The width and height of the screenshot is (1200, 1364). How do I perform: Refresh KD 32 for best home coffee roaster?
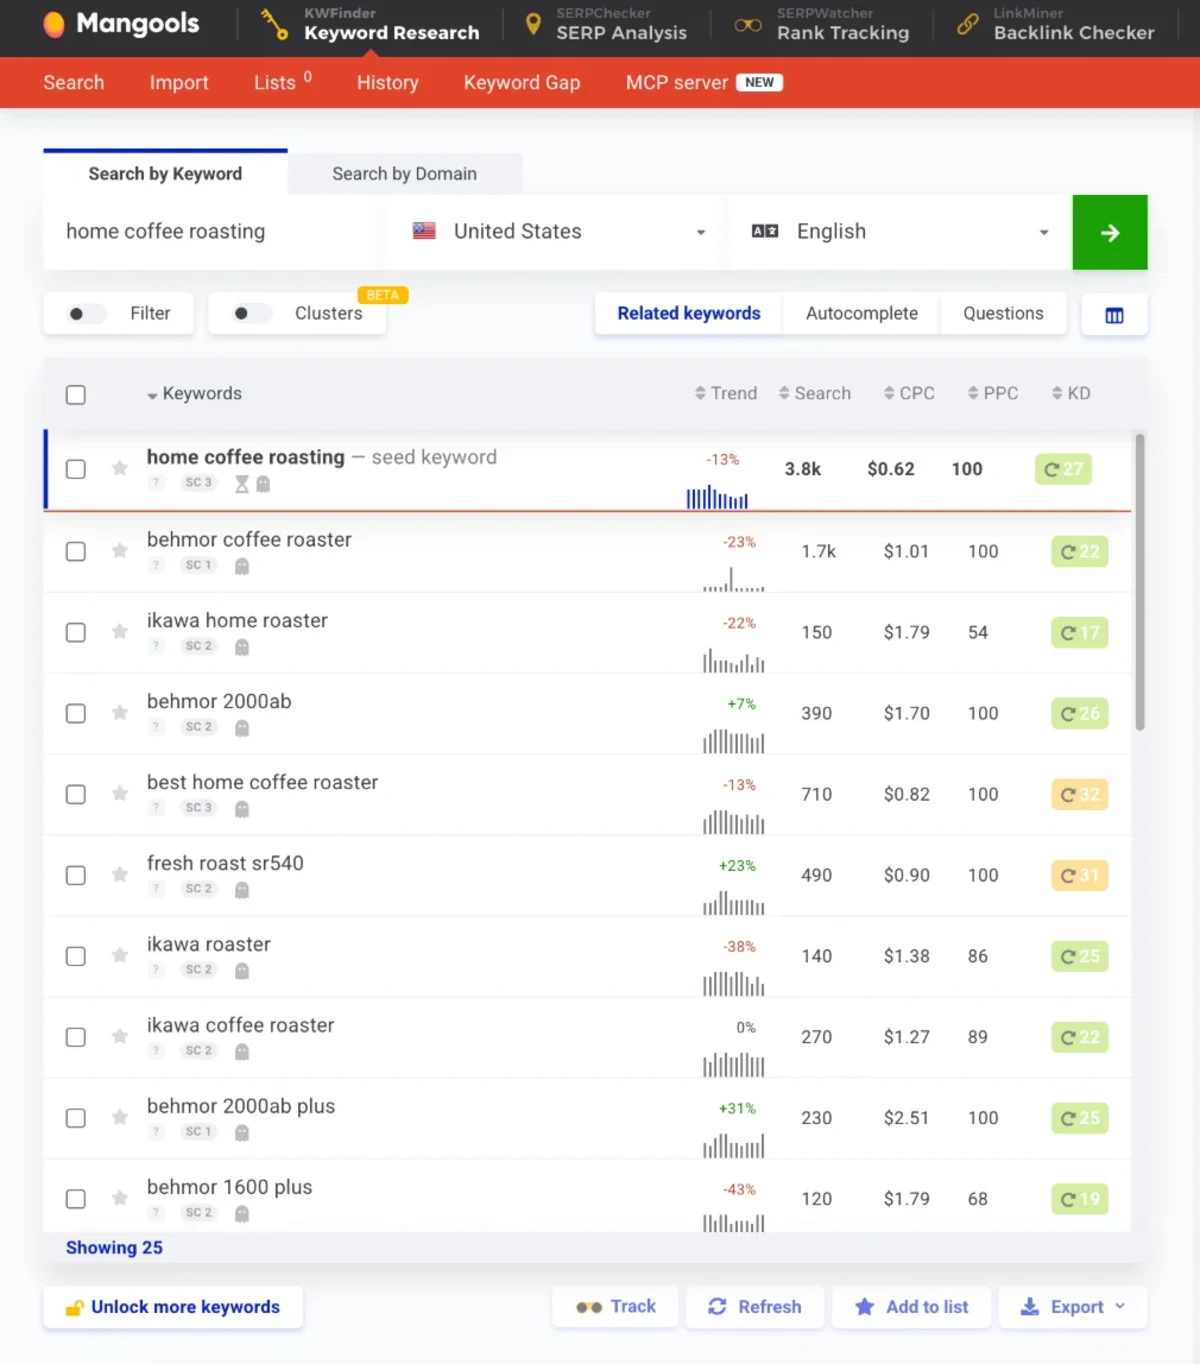click(x=1080, y=794)
